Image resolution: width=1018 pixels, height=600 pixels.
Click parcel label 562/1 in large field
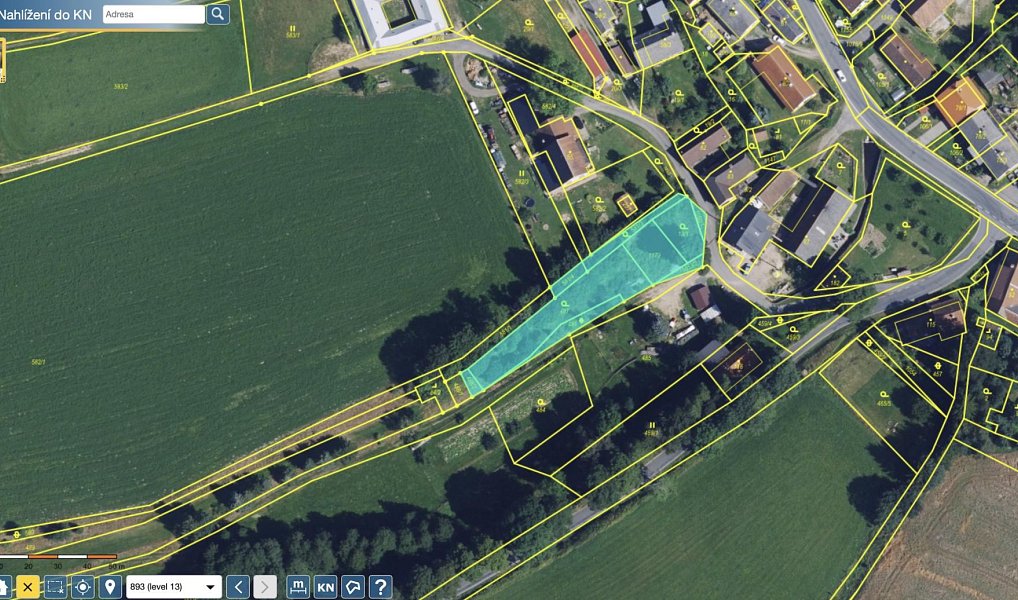pos(38,362)
